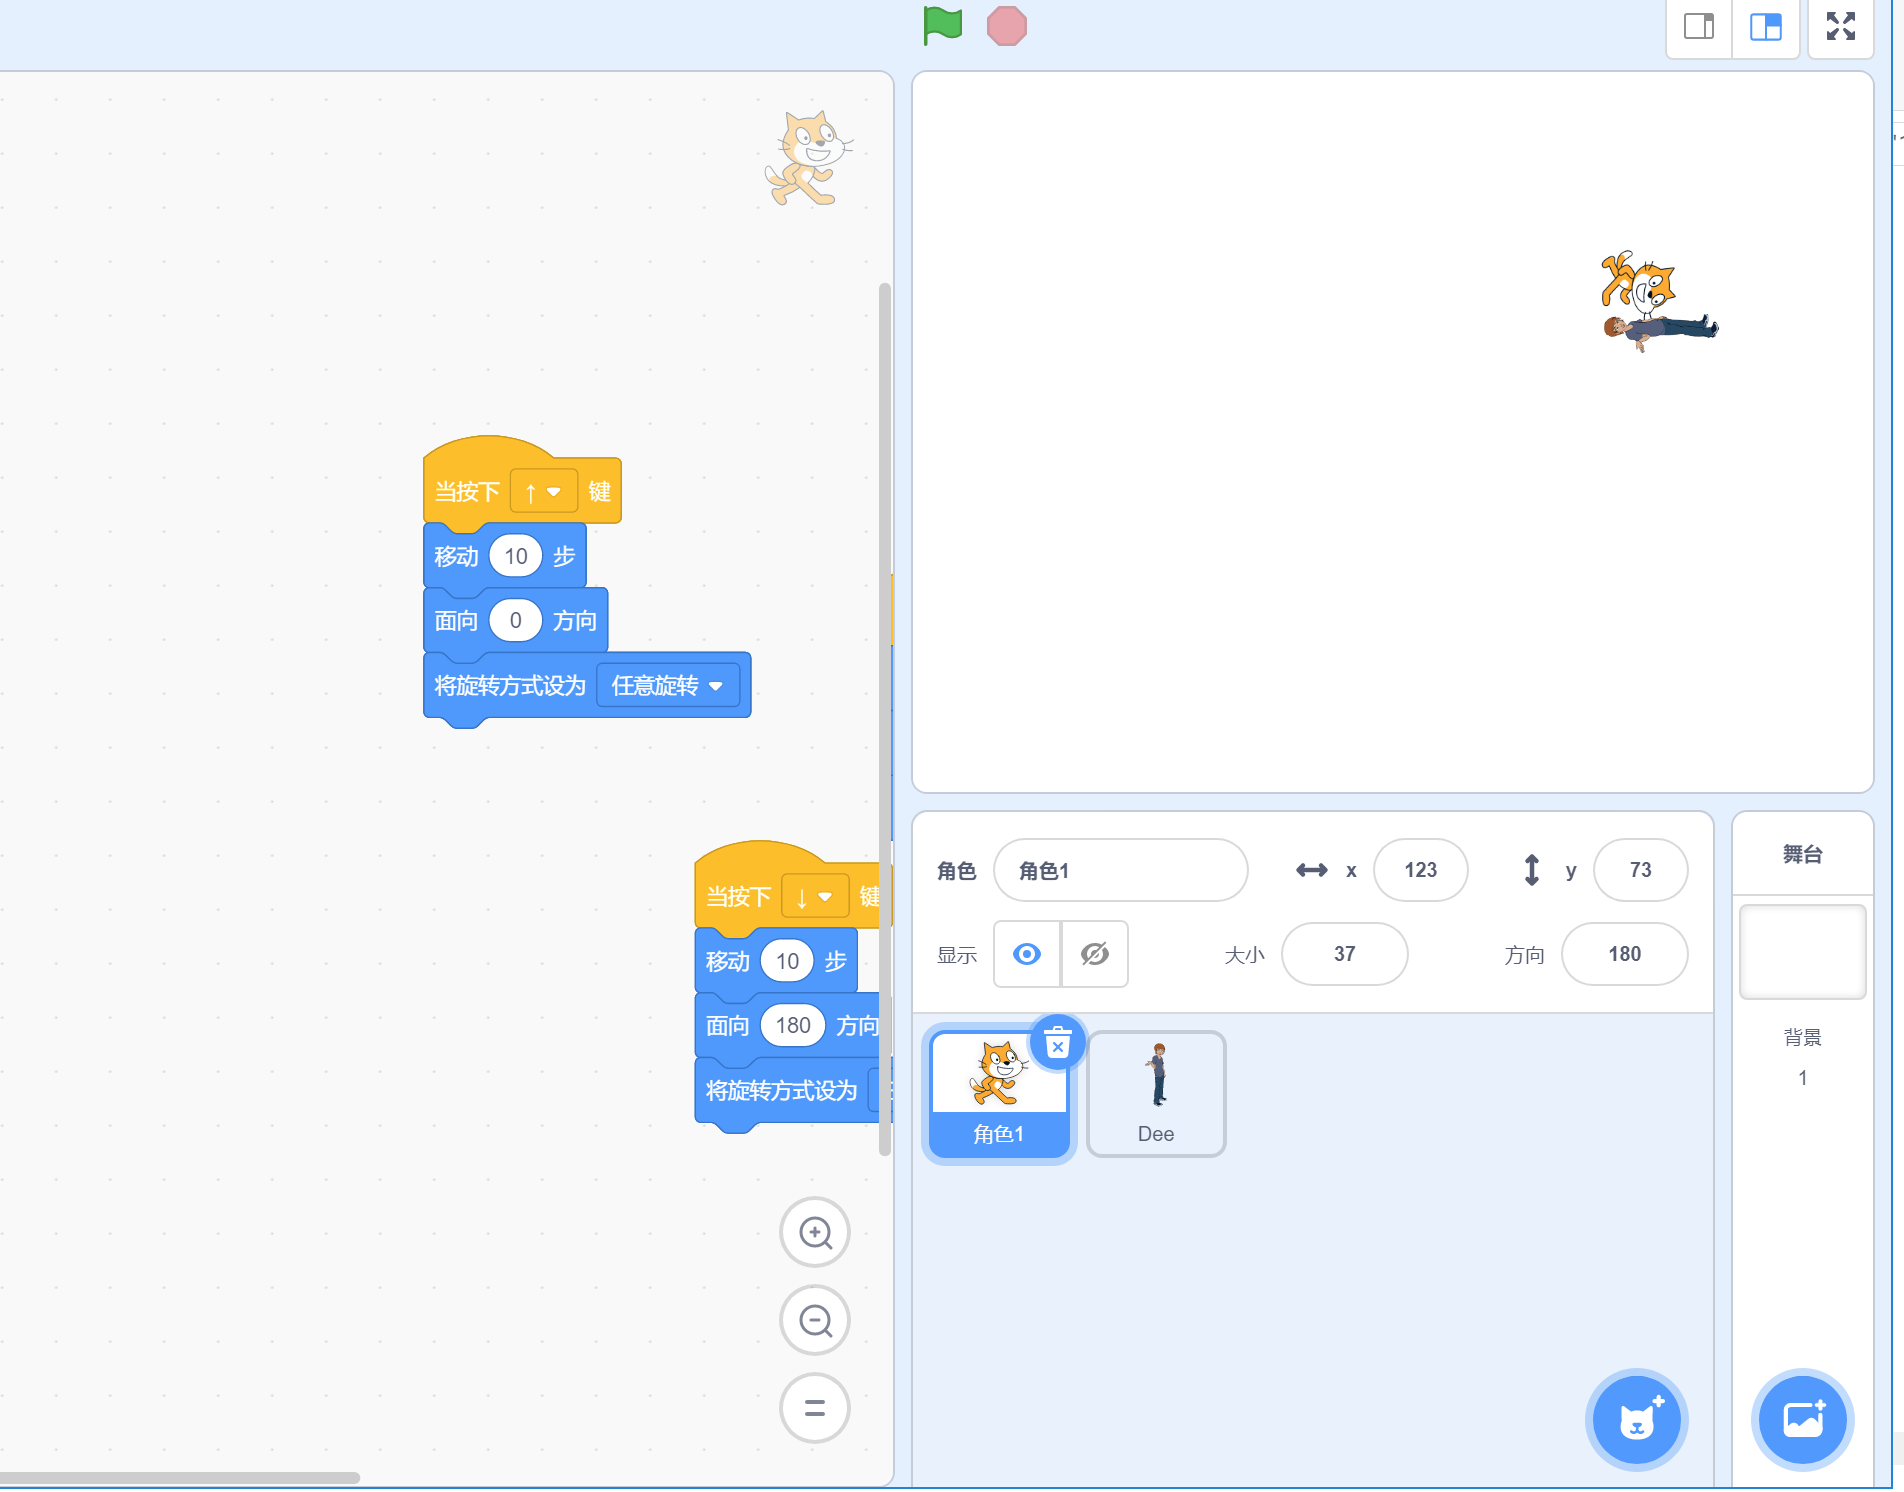The width and height of the screenshot is (1904, 1492).
Task: Zoom out the code workspace
Action: (x=815, y=1320)
